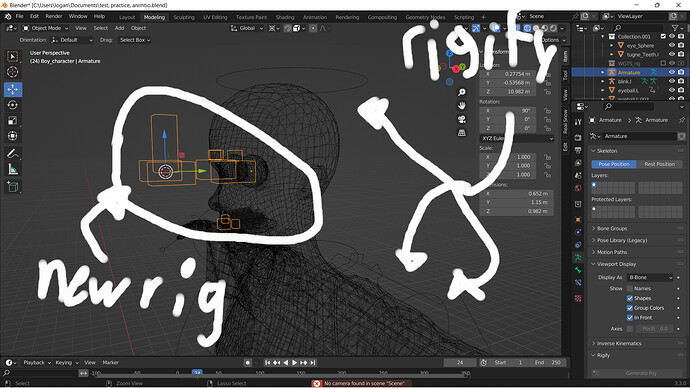Switch to the Sculpting workspace tab
The height and width of the screenshot is (388, 690).
point(184,17)
